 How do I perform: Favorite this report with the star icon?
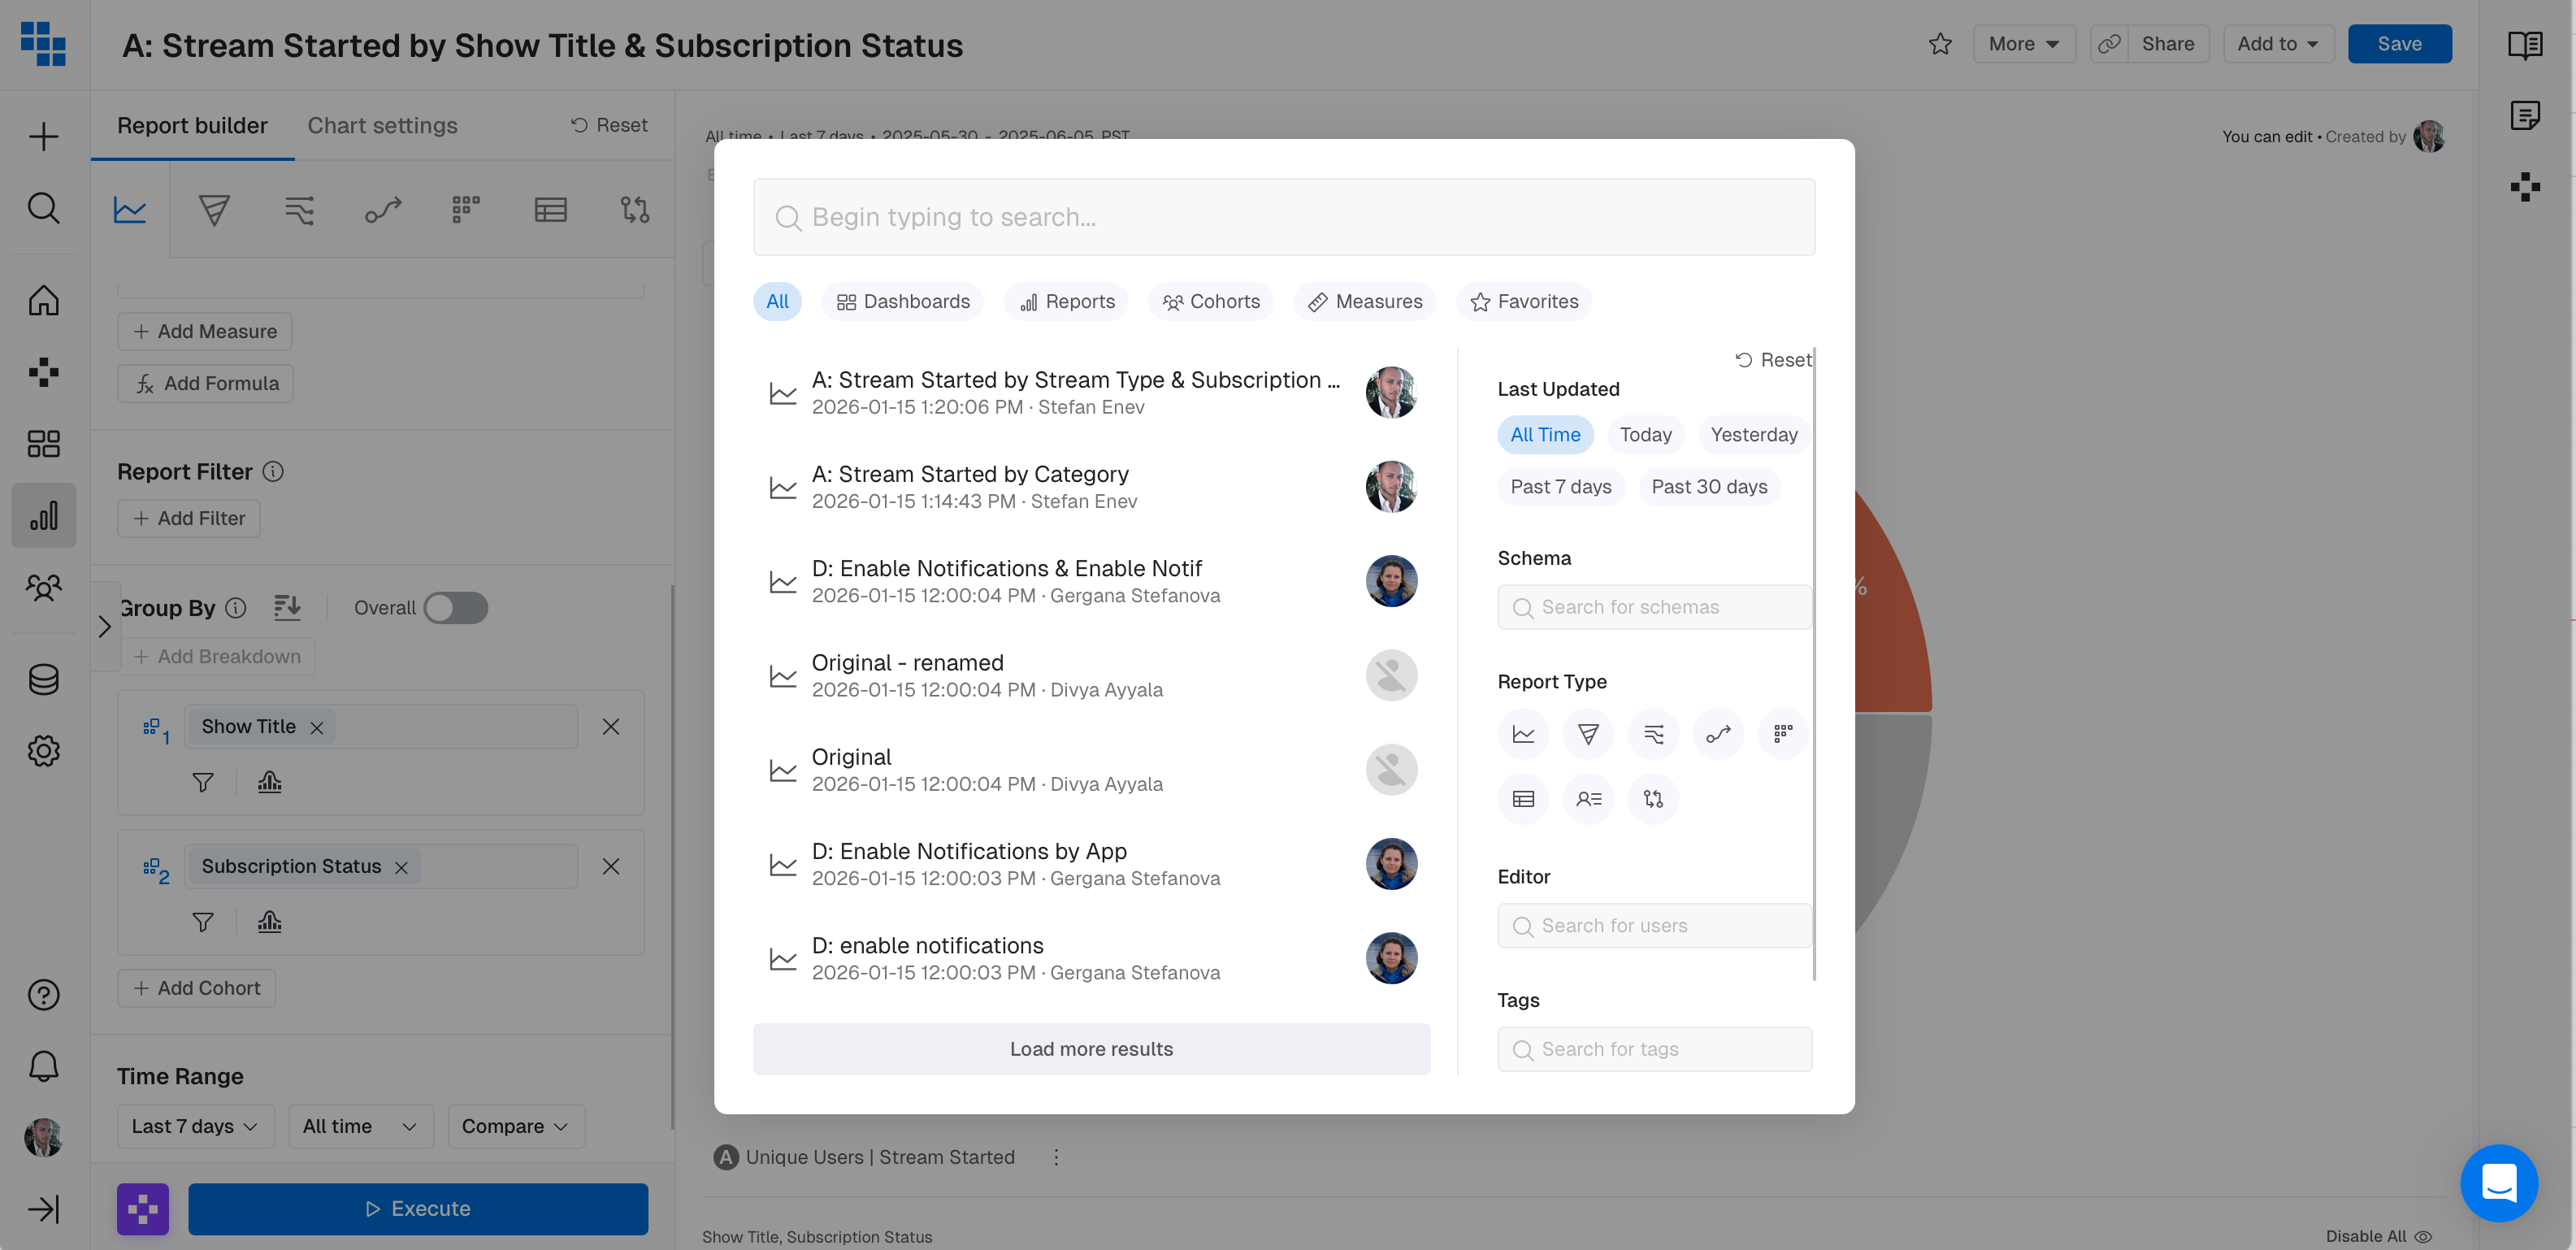coord(1940,44)
